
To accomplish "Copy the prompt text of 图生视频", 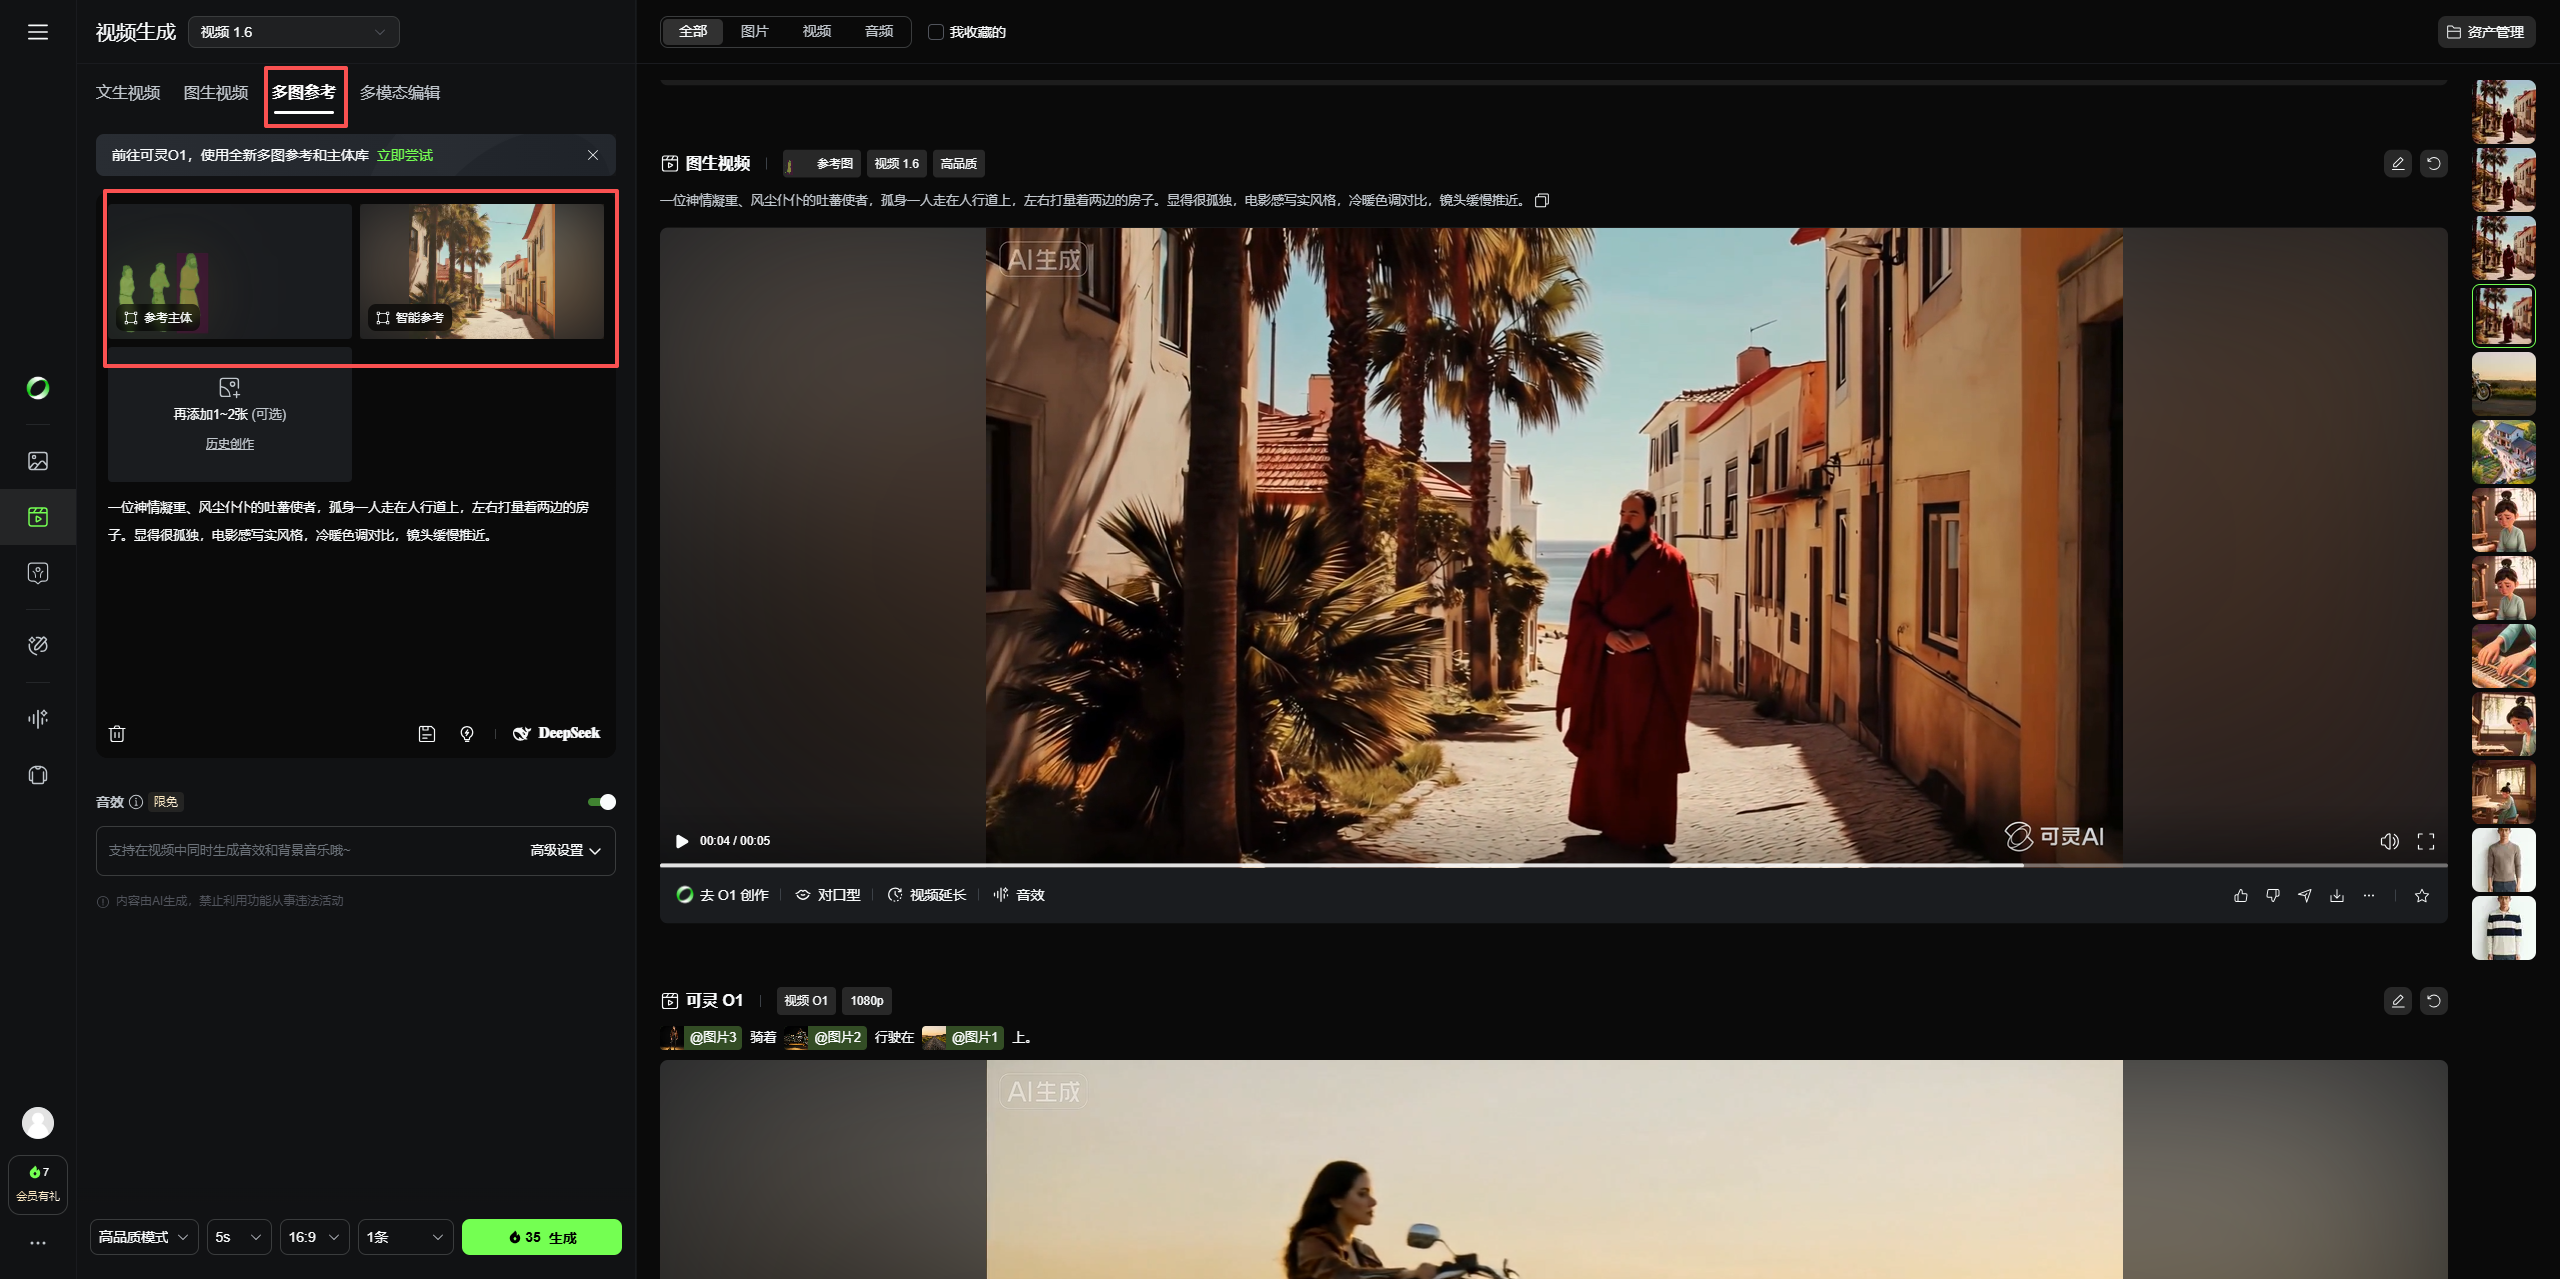I will [1542, 200].
